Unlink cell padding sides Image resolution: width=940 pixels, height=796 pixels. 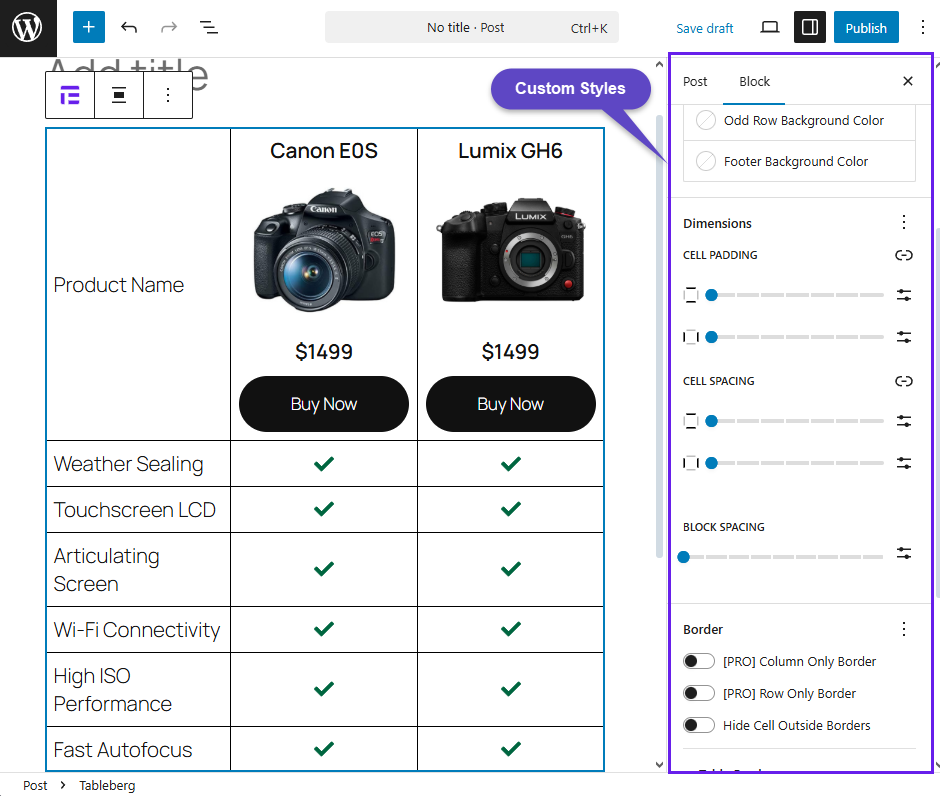[904, 255]
